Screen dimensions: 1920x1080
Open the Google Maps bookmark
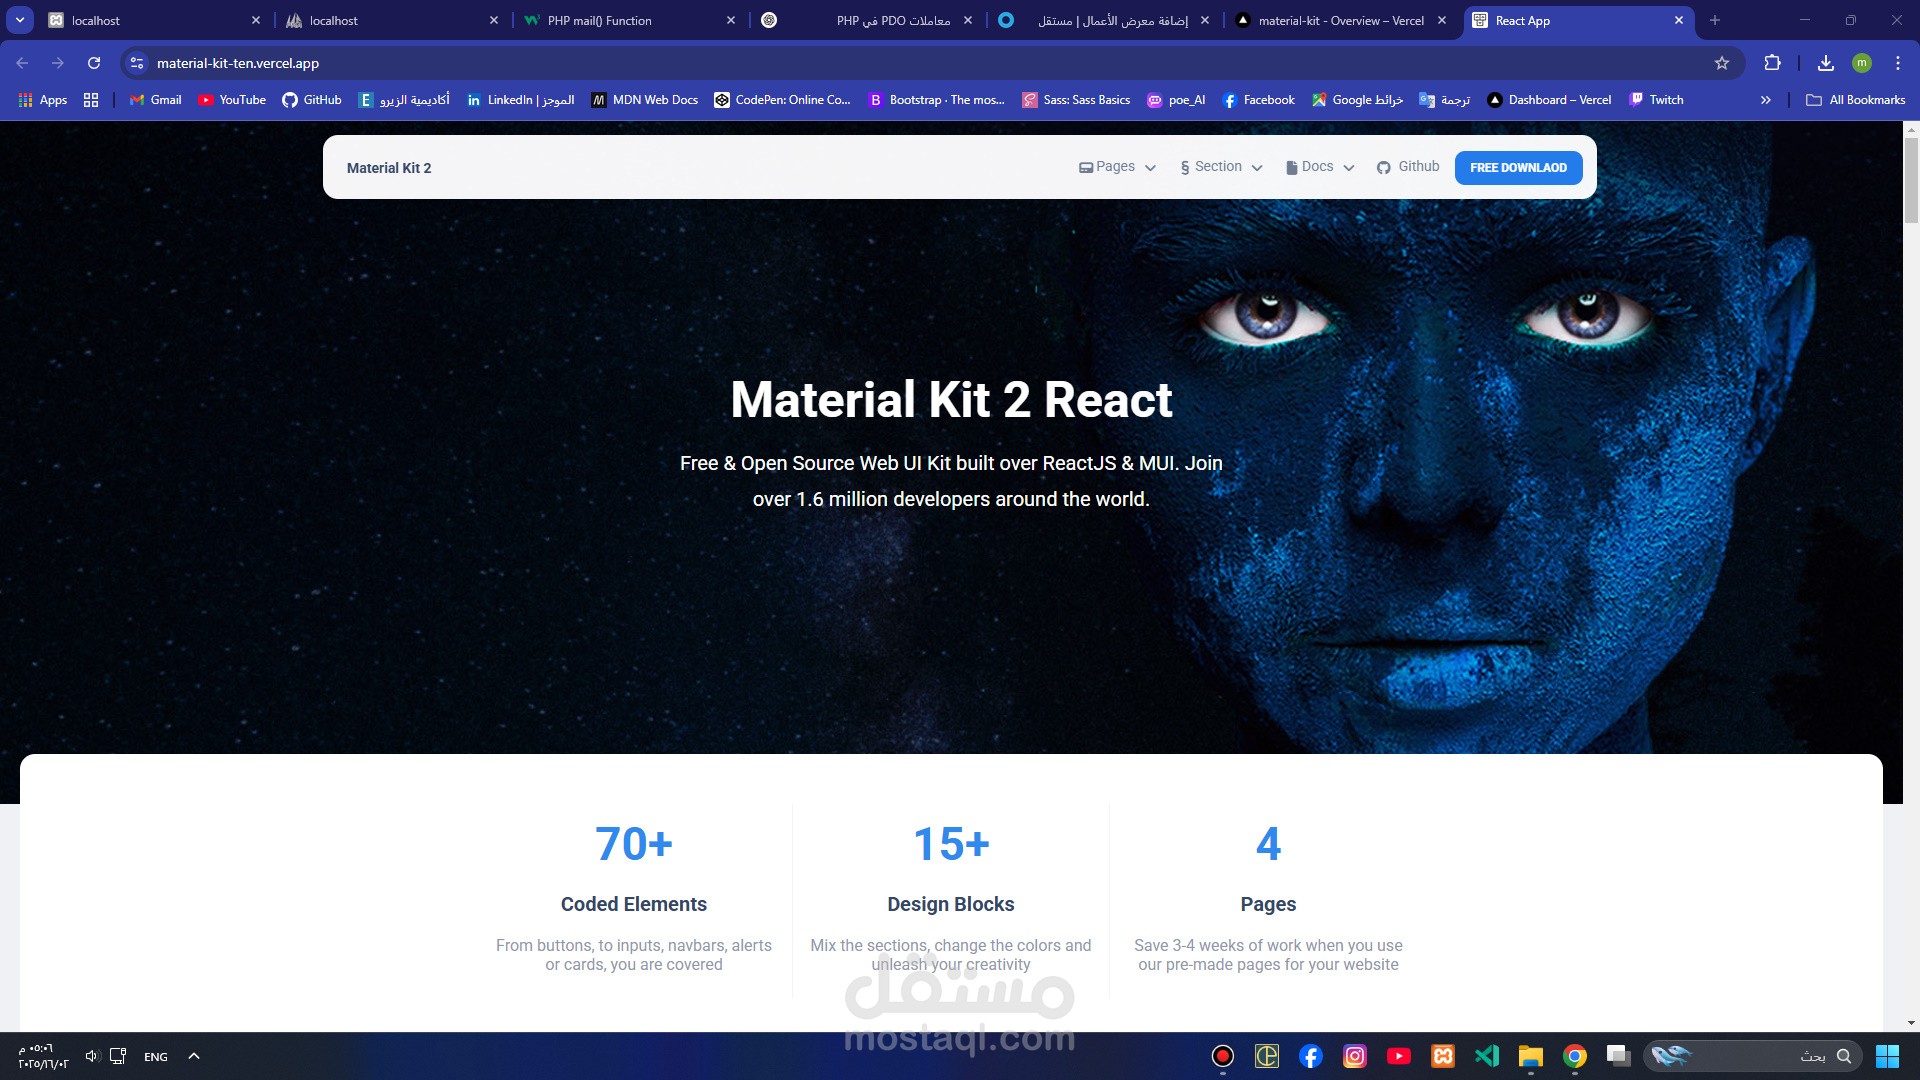1357,100
